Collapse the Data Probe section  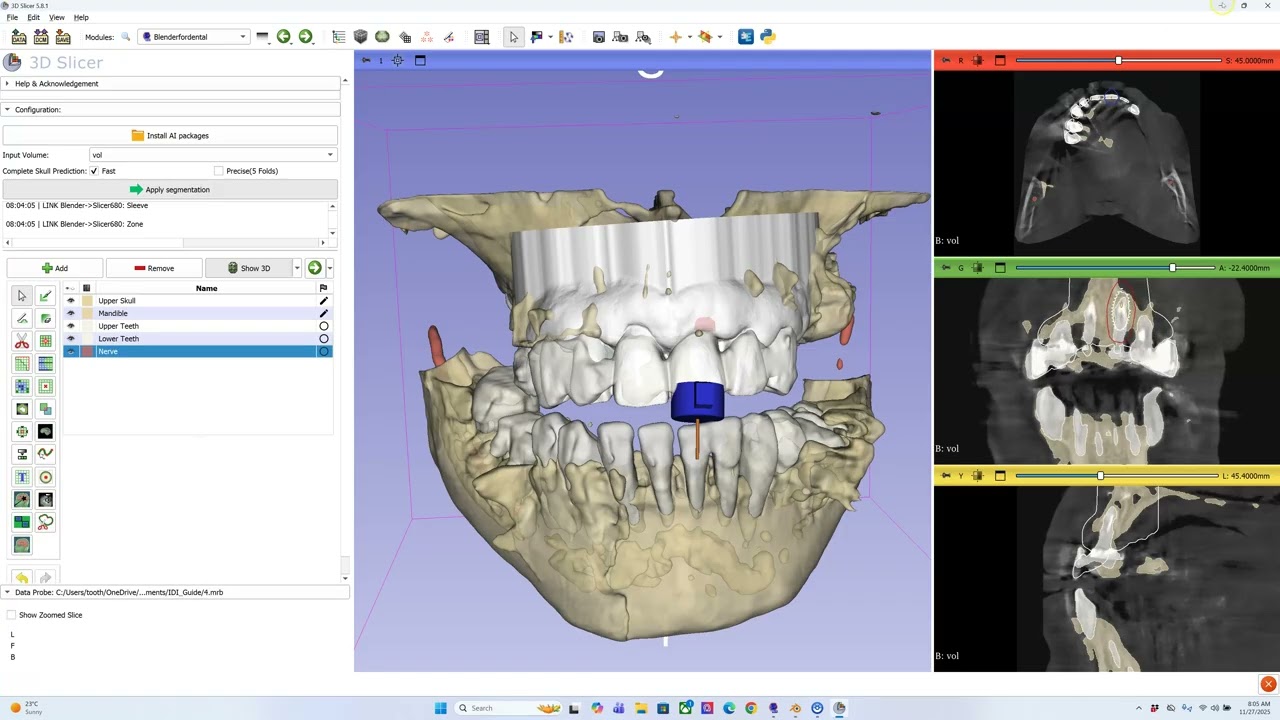pos(175,592)
